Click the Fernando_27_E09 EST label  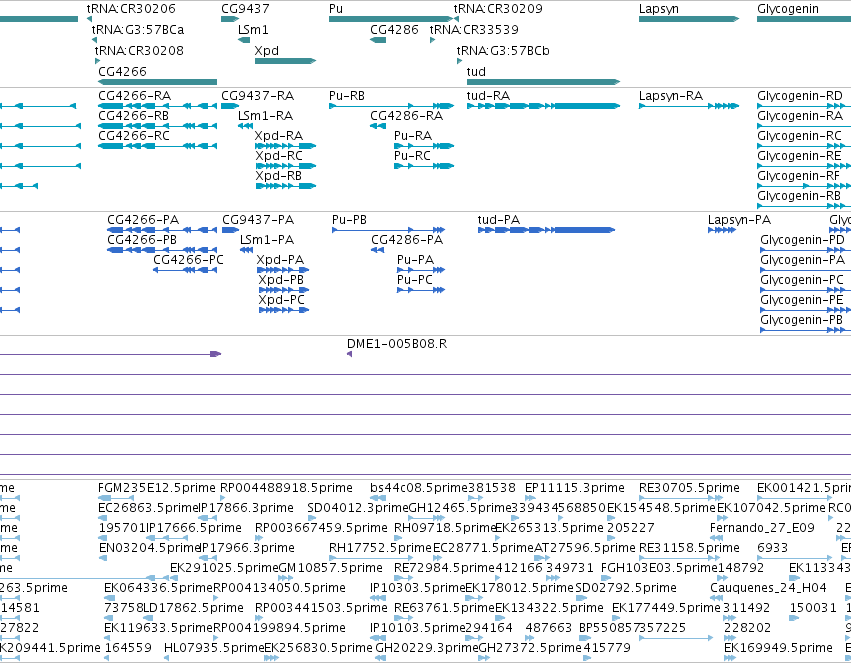762,528
